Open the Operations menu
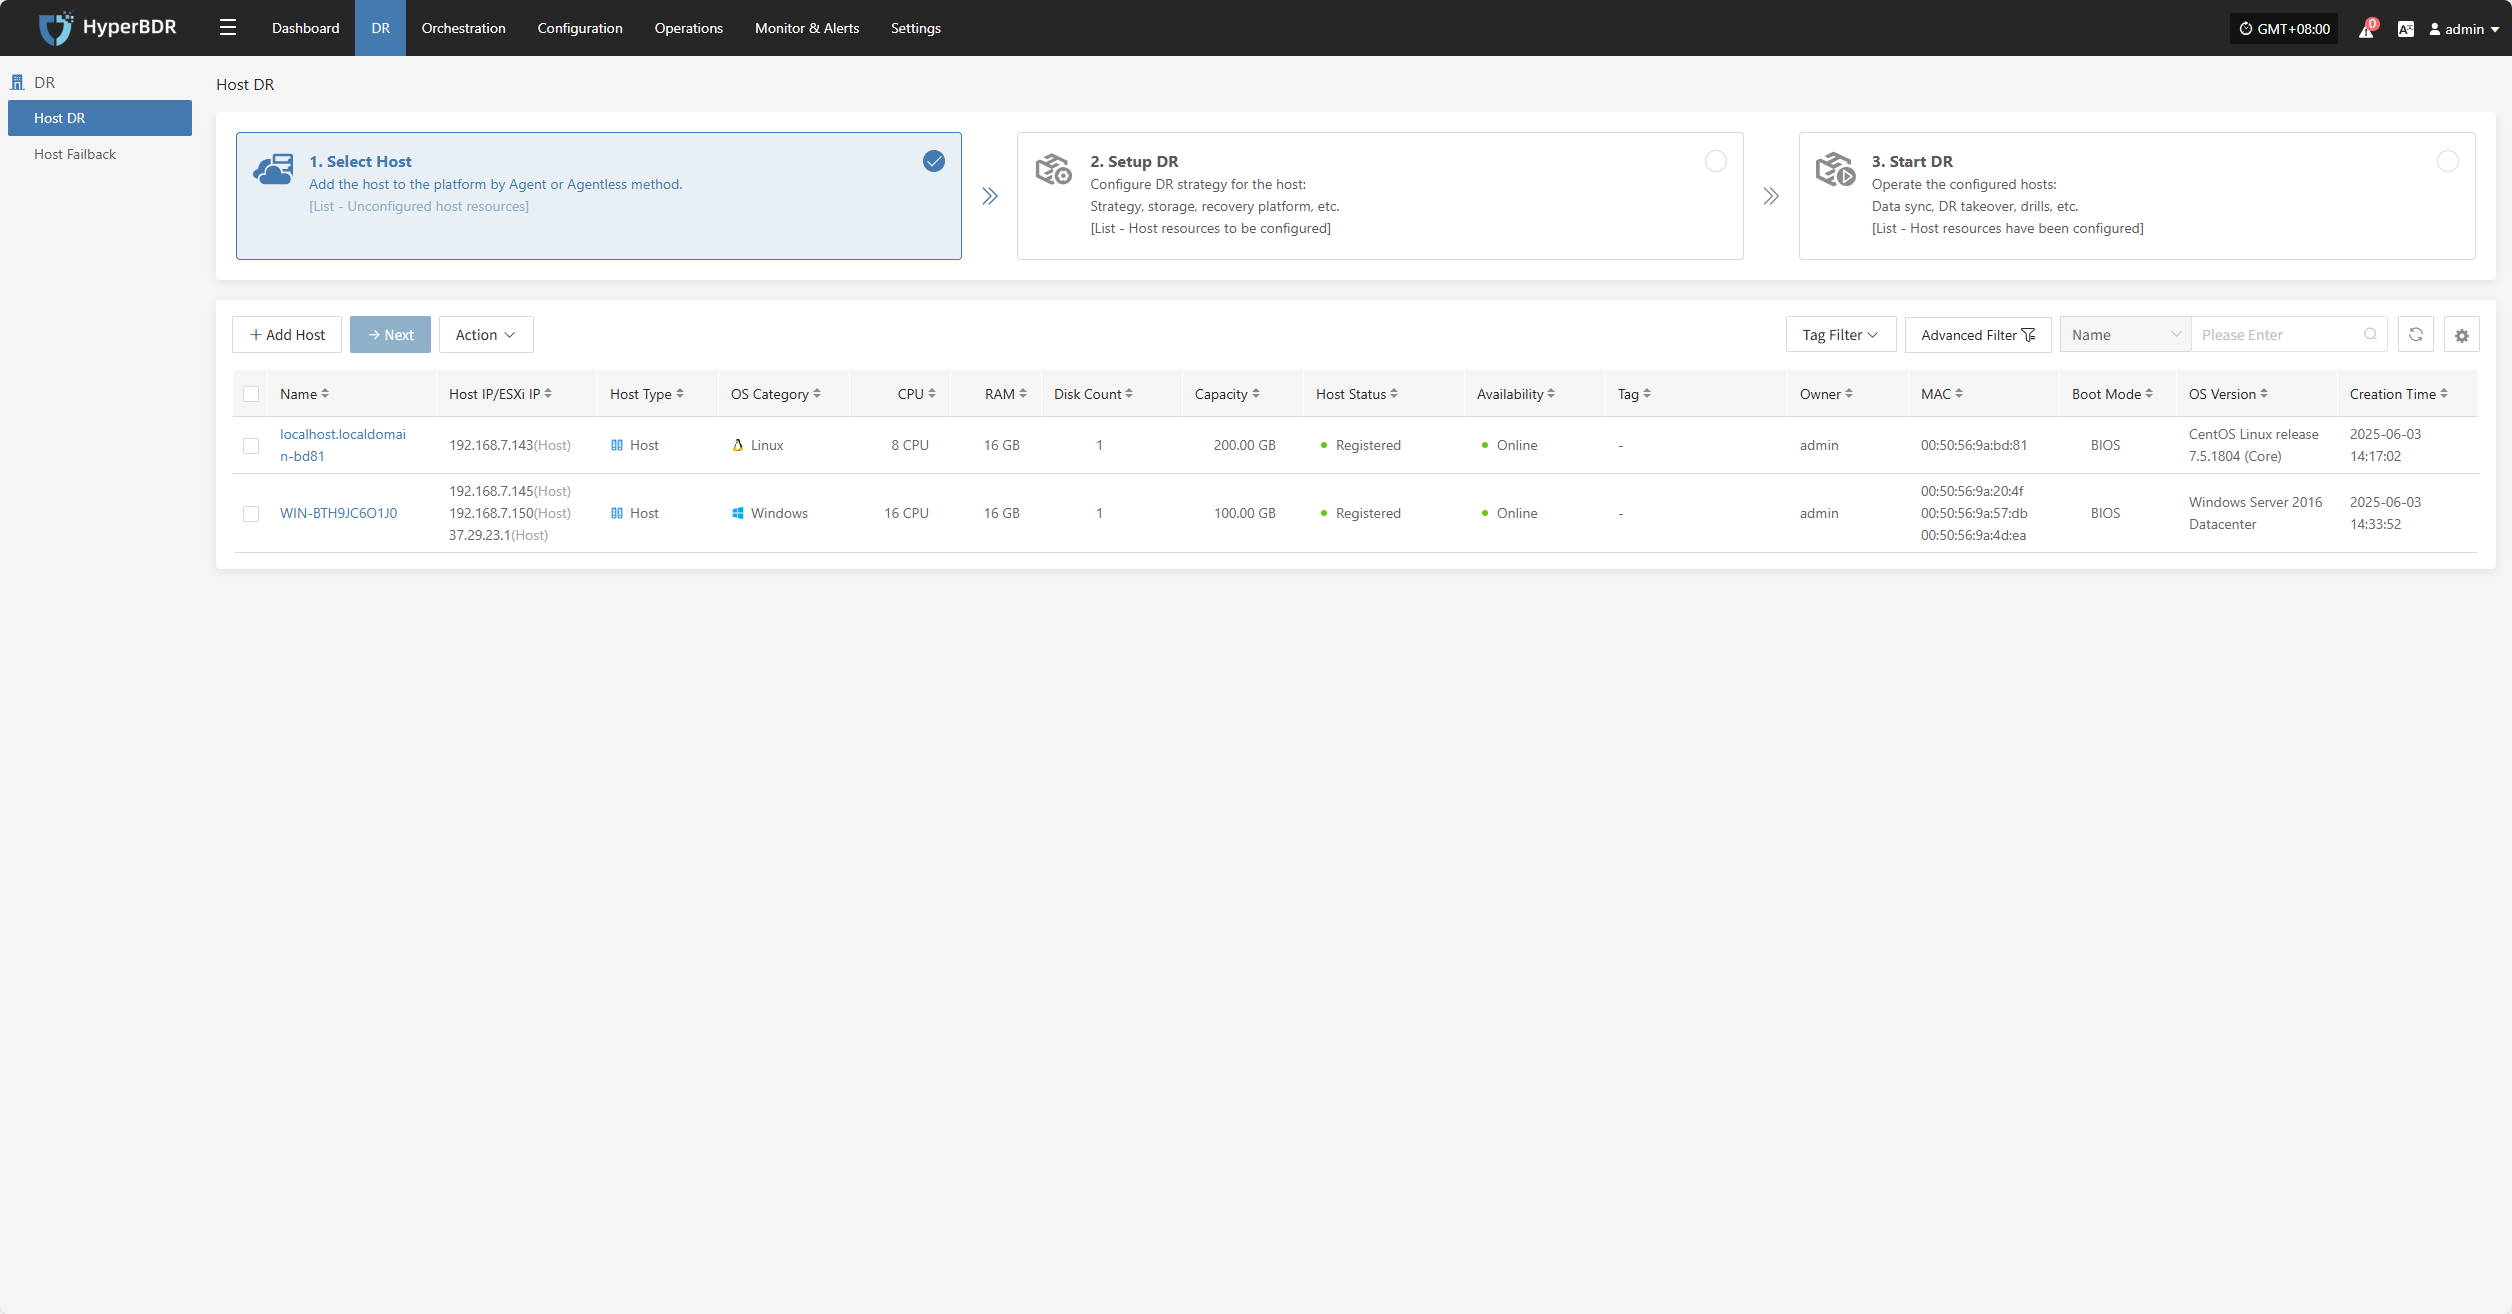Image resolution: width=2512 pixels, height=1314 pixels. pos(689,28)
